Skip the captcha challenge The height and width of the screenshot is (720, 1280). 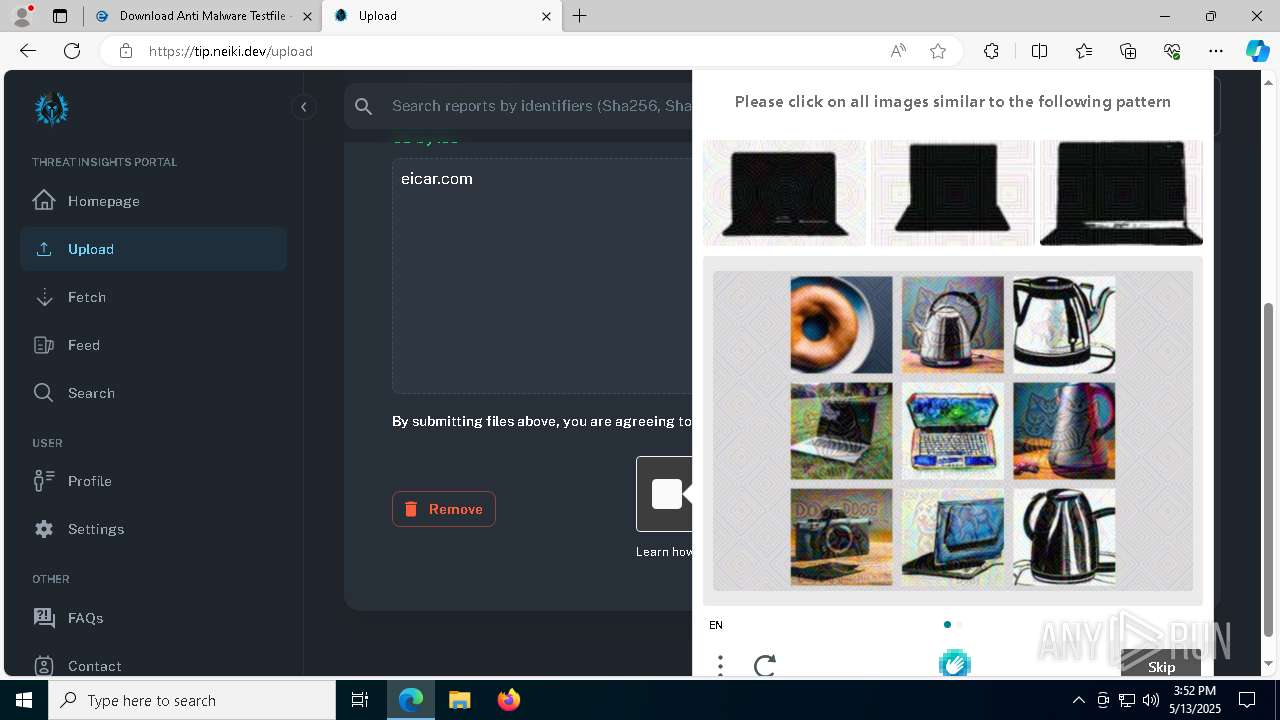(x=1161, y=666)
